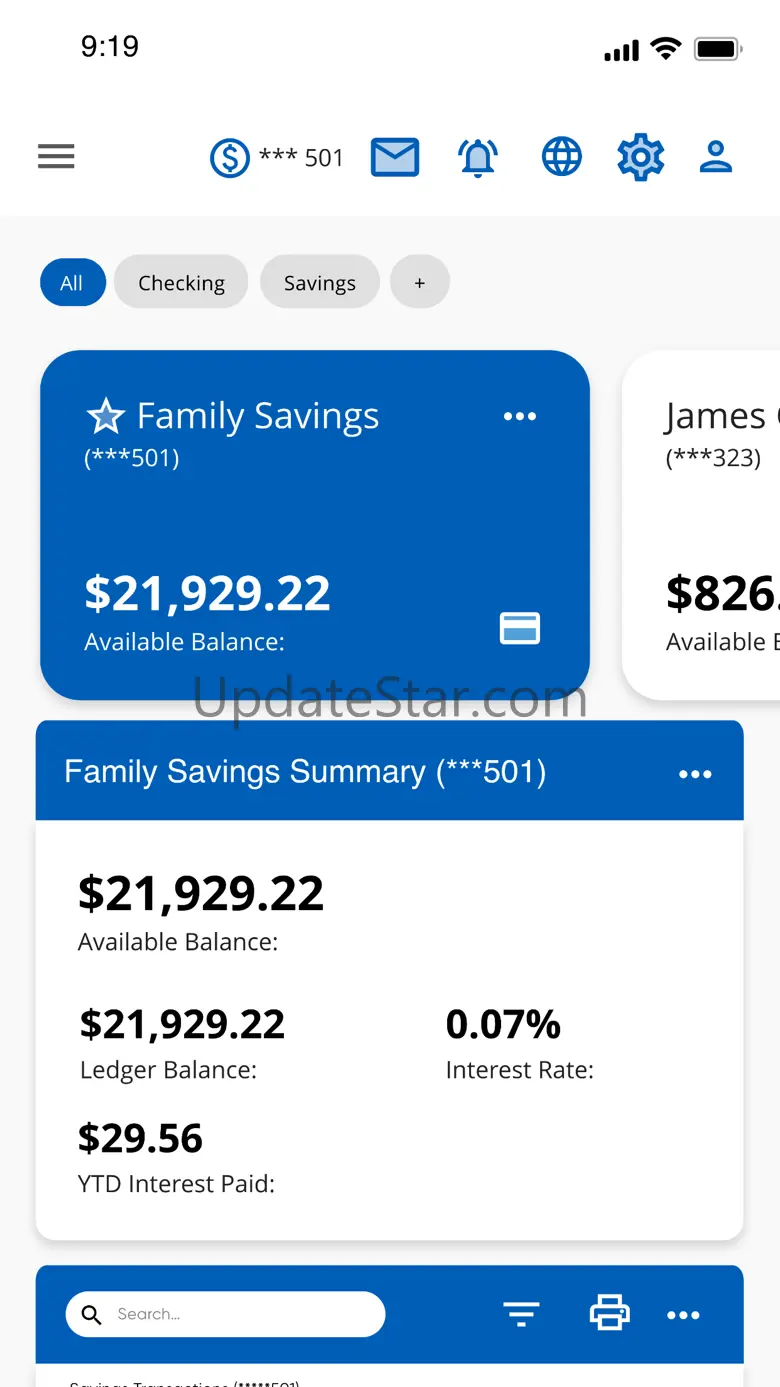780x1387 pixels.
Task: Tap the globe language icon
Action: coord(561,157)
